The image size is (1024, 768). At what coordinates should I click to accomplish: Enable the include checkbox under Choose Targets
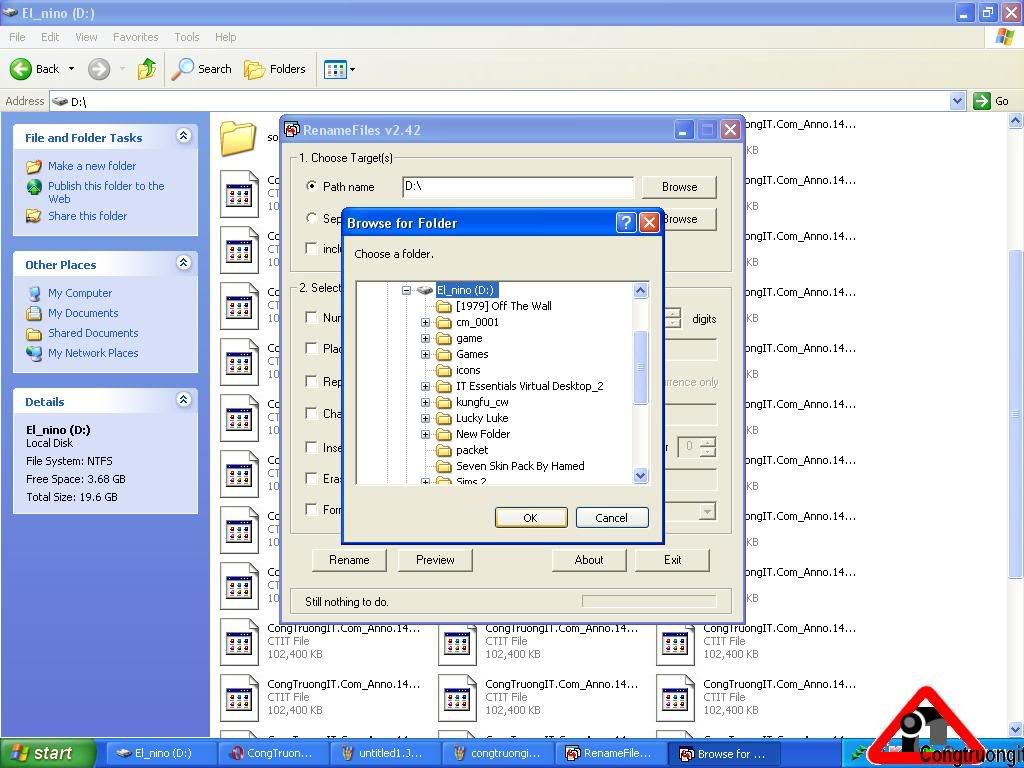312,248
